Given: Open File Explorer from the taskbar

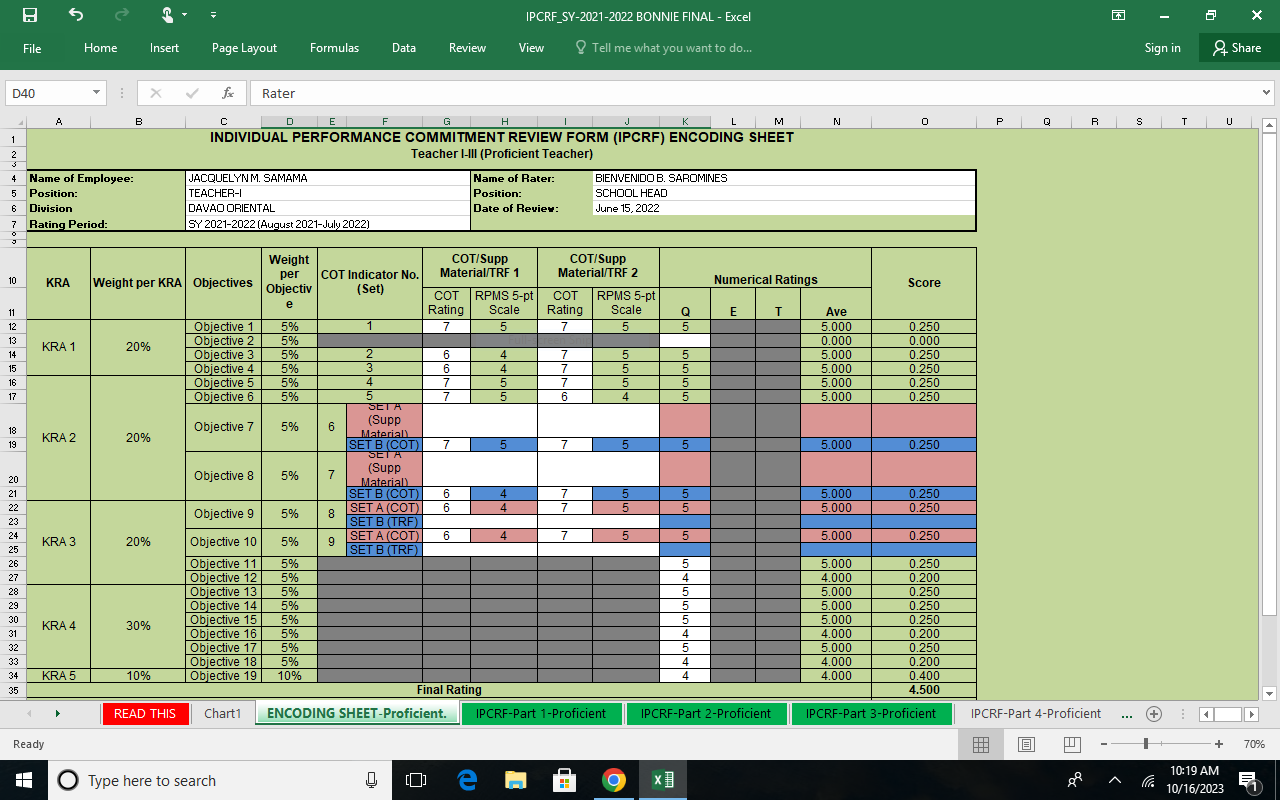Looking at the screenshot, I should [515, 780].
